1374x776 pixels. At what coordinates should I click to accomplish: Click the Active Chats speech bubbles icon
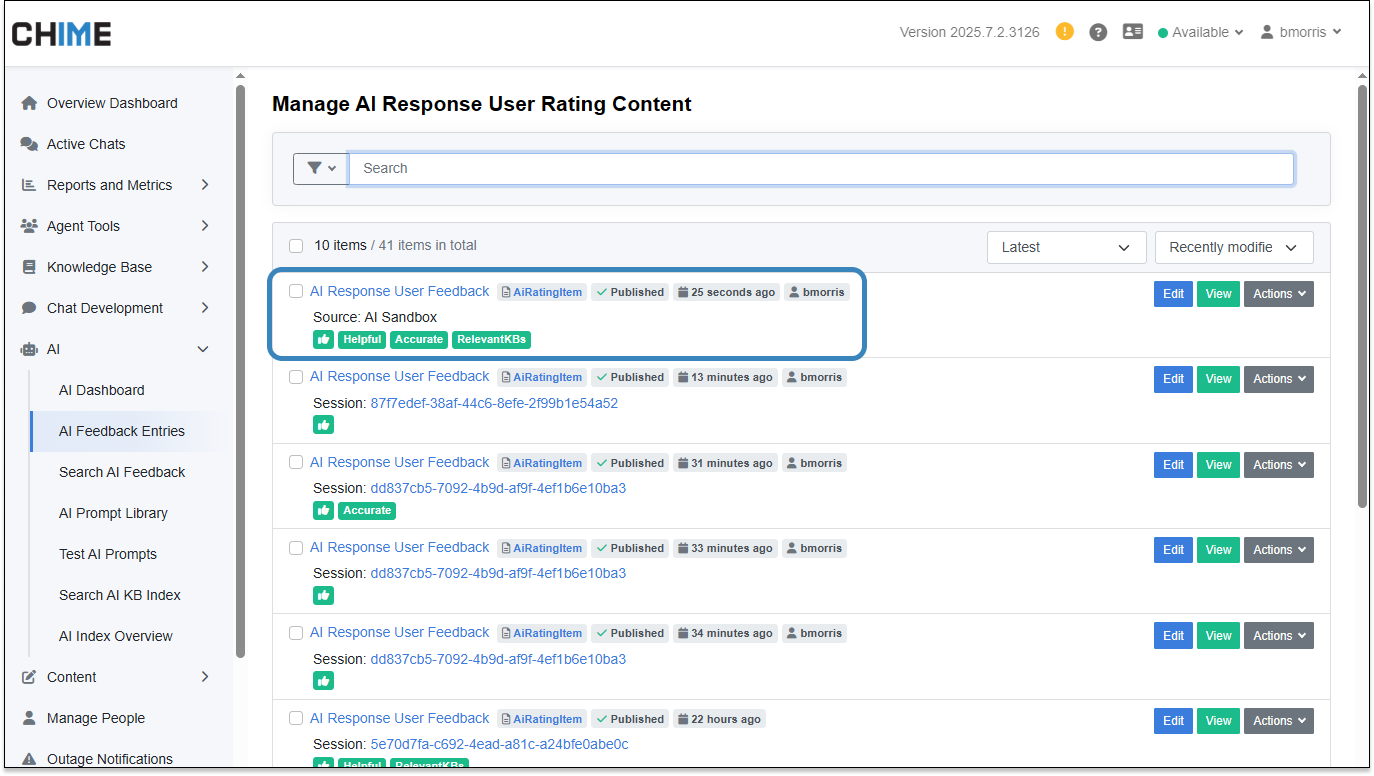29,144
